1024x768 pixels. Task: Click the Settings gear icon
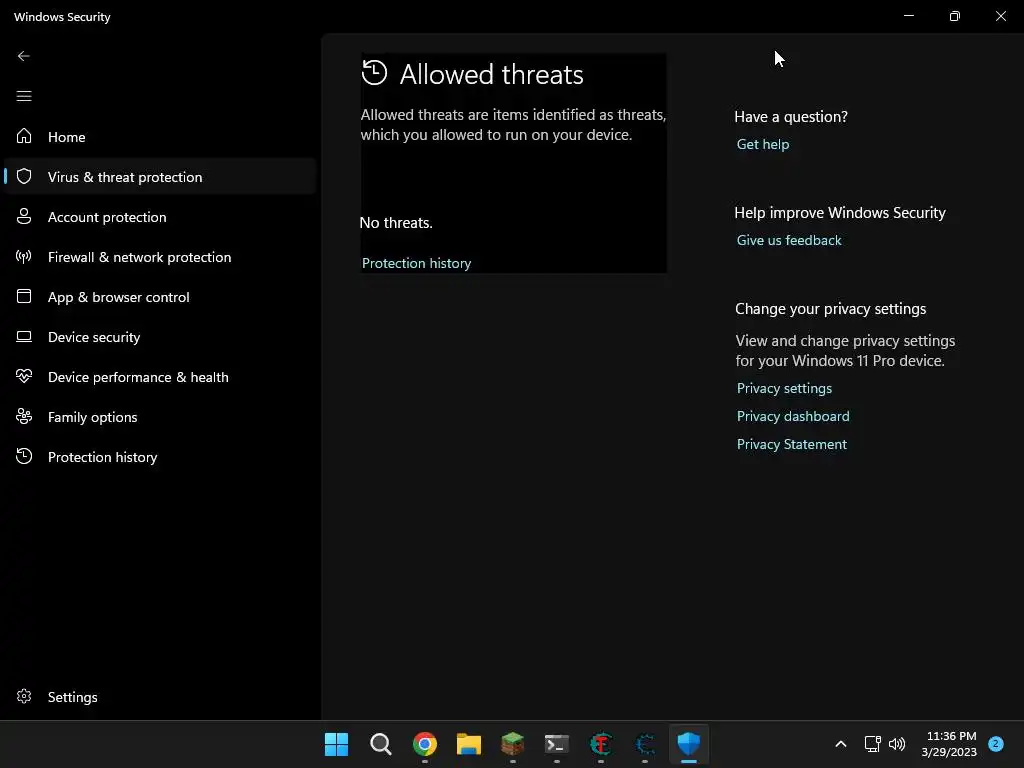click(x=24, y=696)
